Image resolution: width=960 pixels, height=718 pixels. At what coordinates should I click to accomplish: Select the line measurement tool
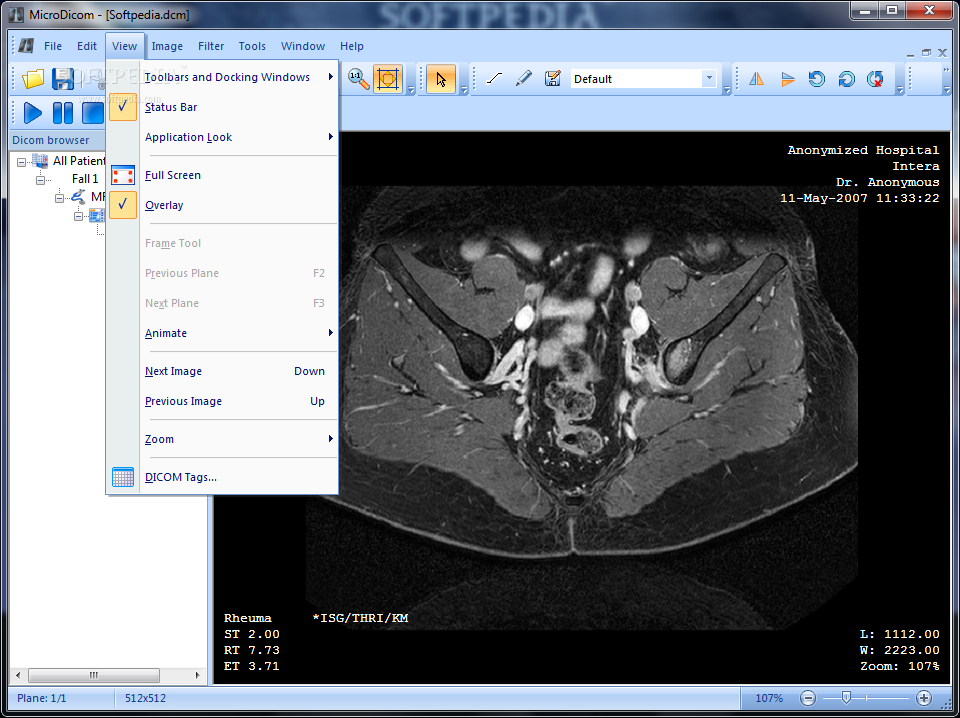coord(494,79)
